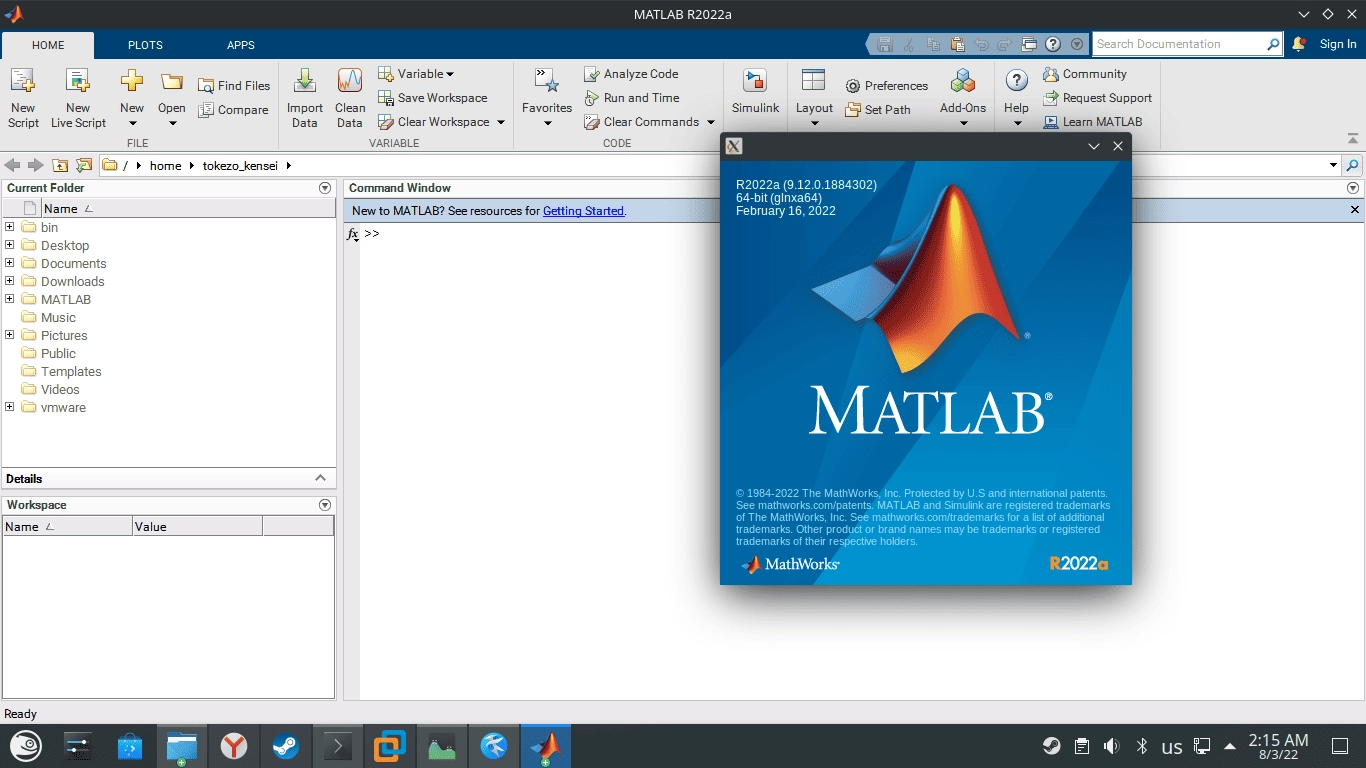Open the Clear Workspace dropdown arrow
1366x768 pixels.
501,122
